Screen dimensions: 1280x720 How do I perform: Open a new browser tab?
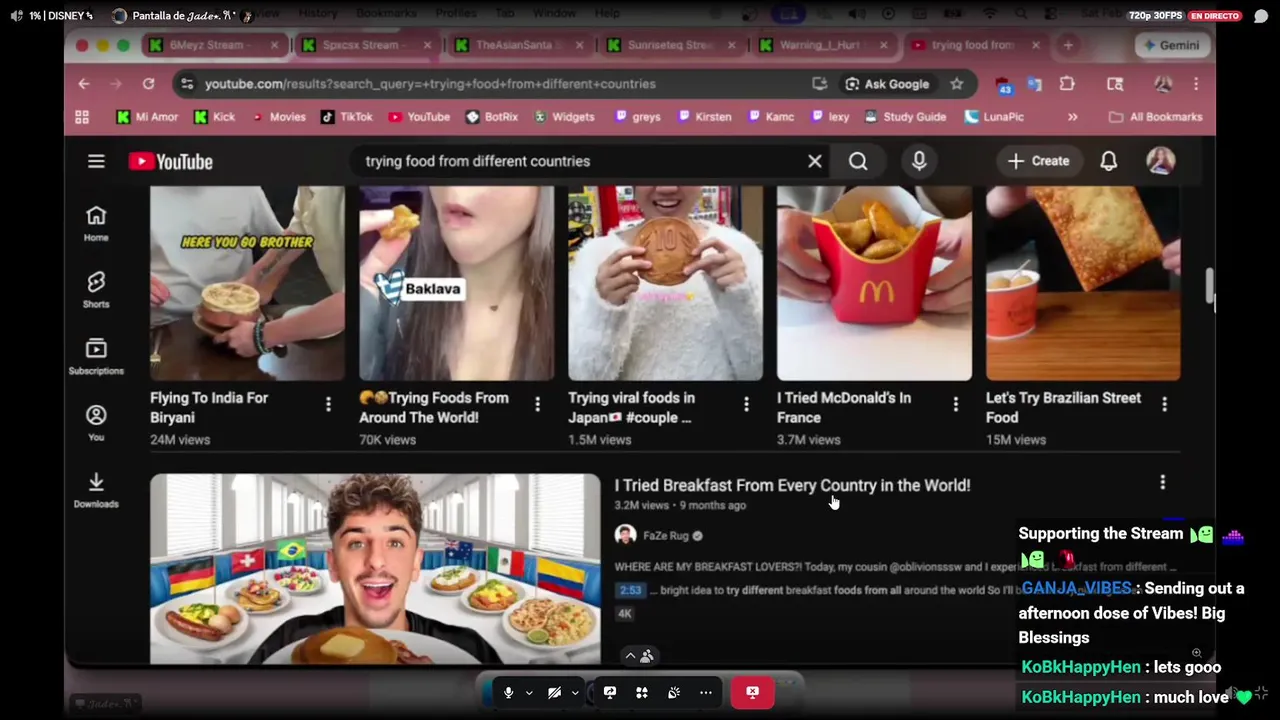1068,45
